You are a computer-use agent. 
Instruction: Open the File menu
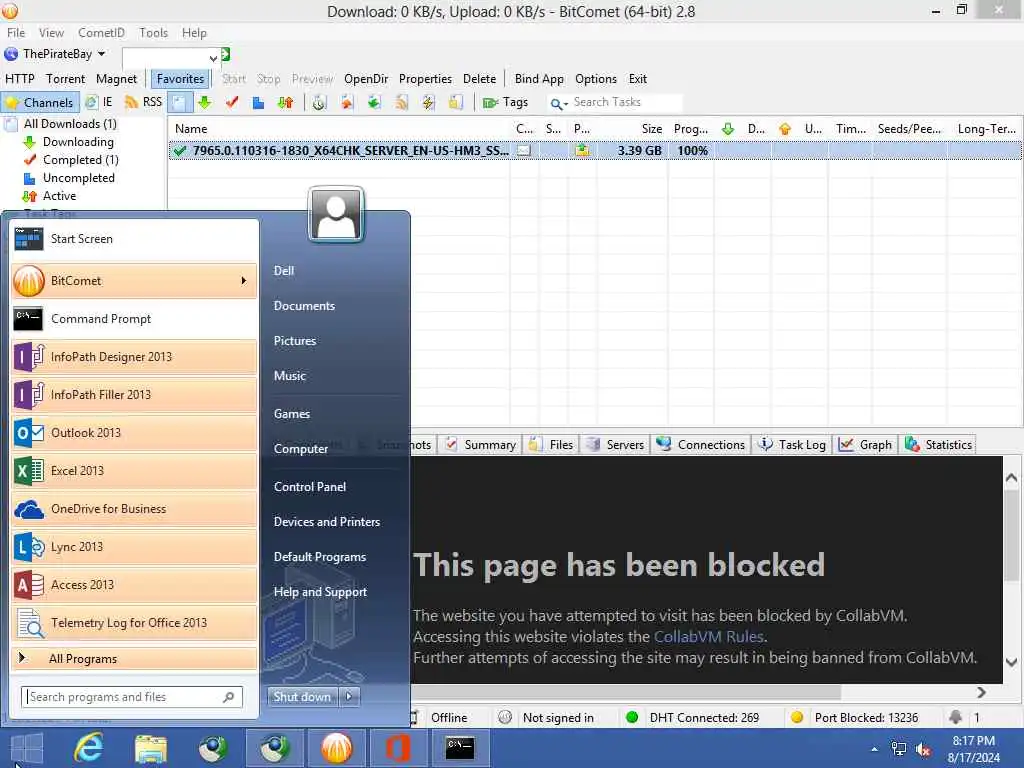[x=16, y=33]
